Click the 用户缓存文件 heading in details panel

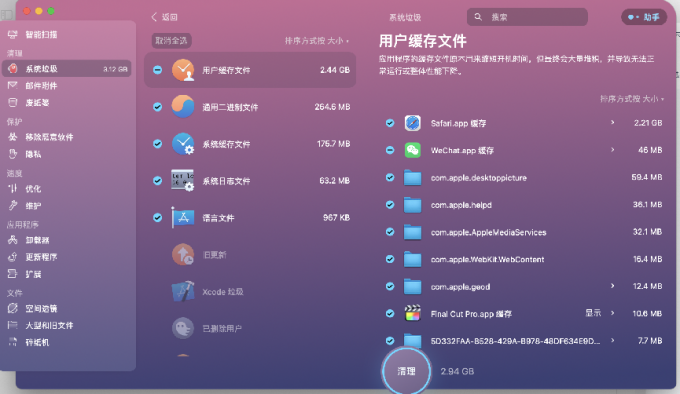(x=423, y=41)
